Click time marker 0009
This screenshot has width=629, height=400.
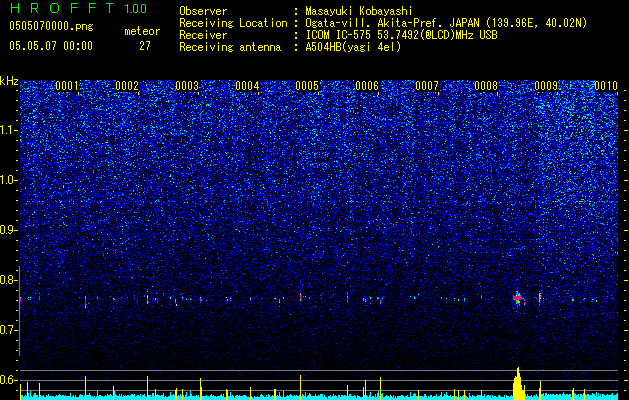tap(546, 86)
